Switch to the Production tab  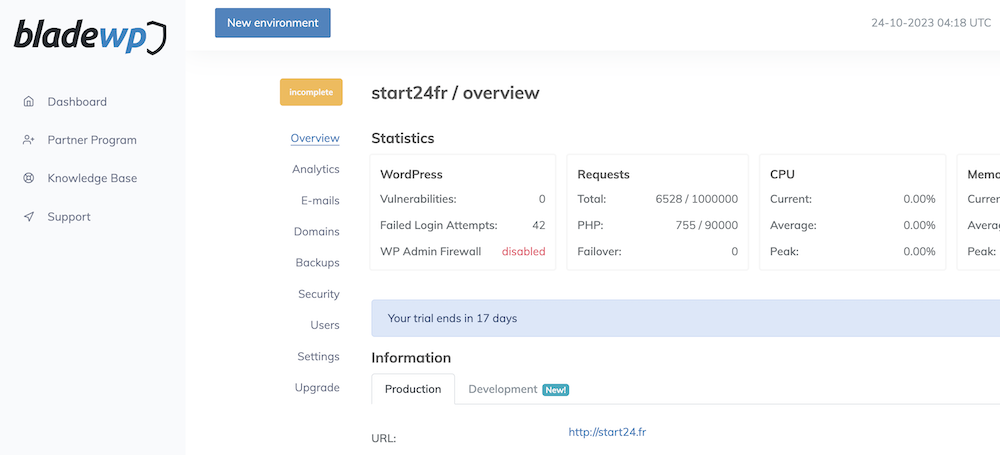click(413, 389)
